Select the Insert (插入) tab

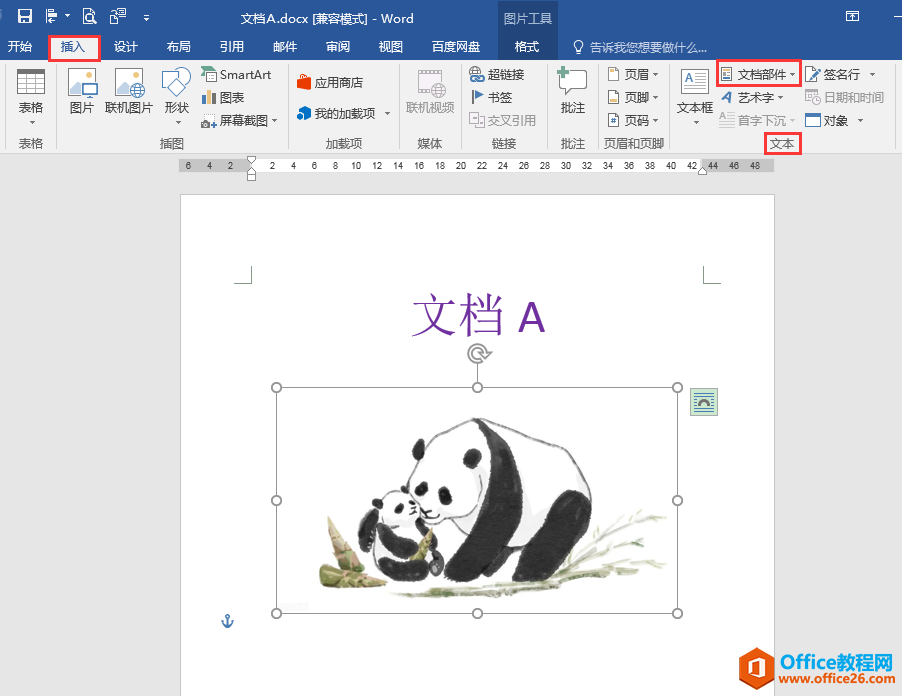tap(73, 47)
